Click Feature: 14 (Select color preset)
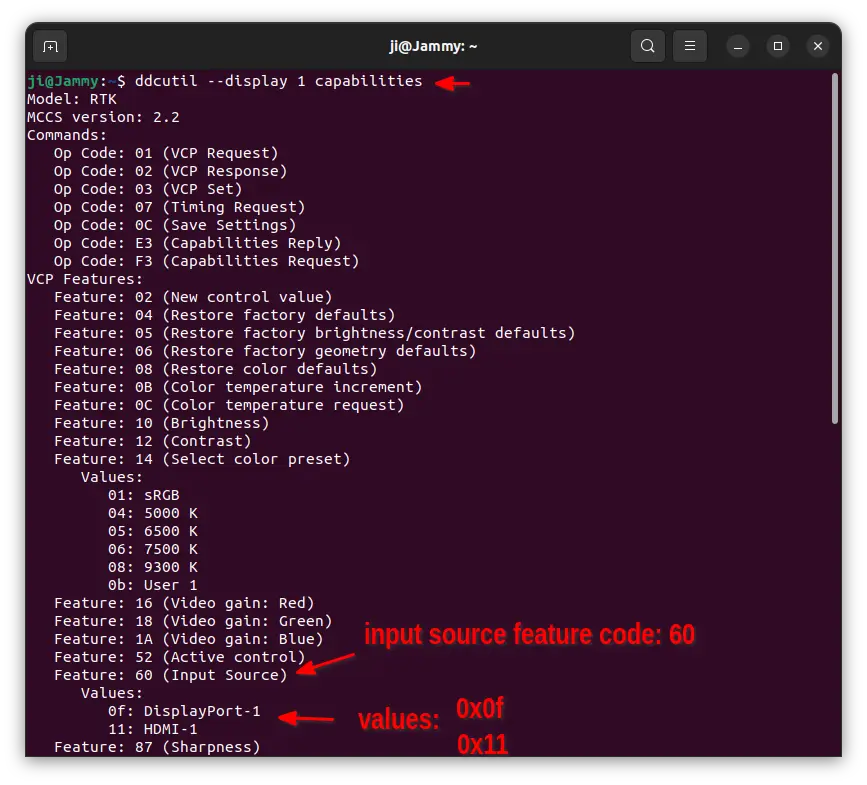Viewport: 867px width, 785px height. 202,459
